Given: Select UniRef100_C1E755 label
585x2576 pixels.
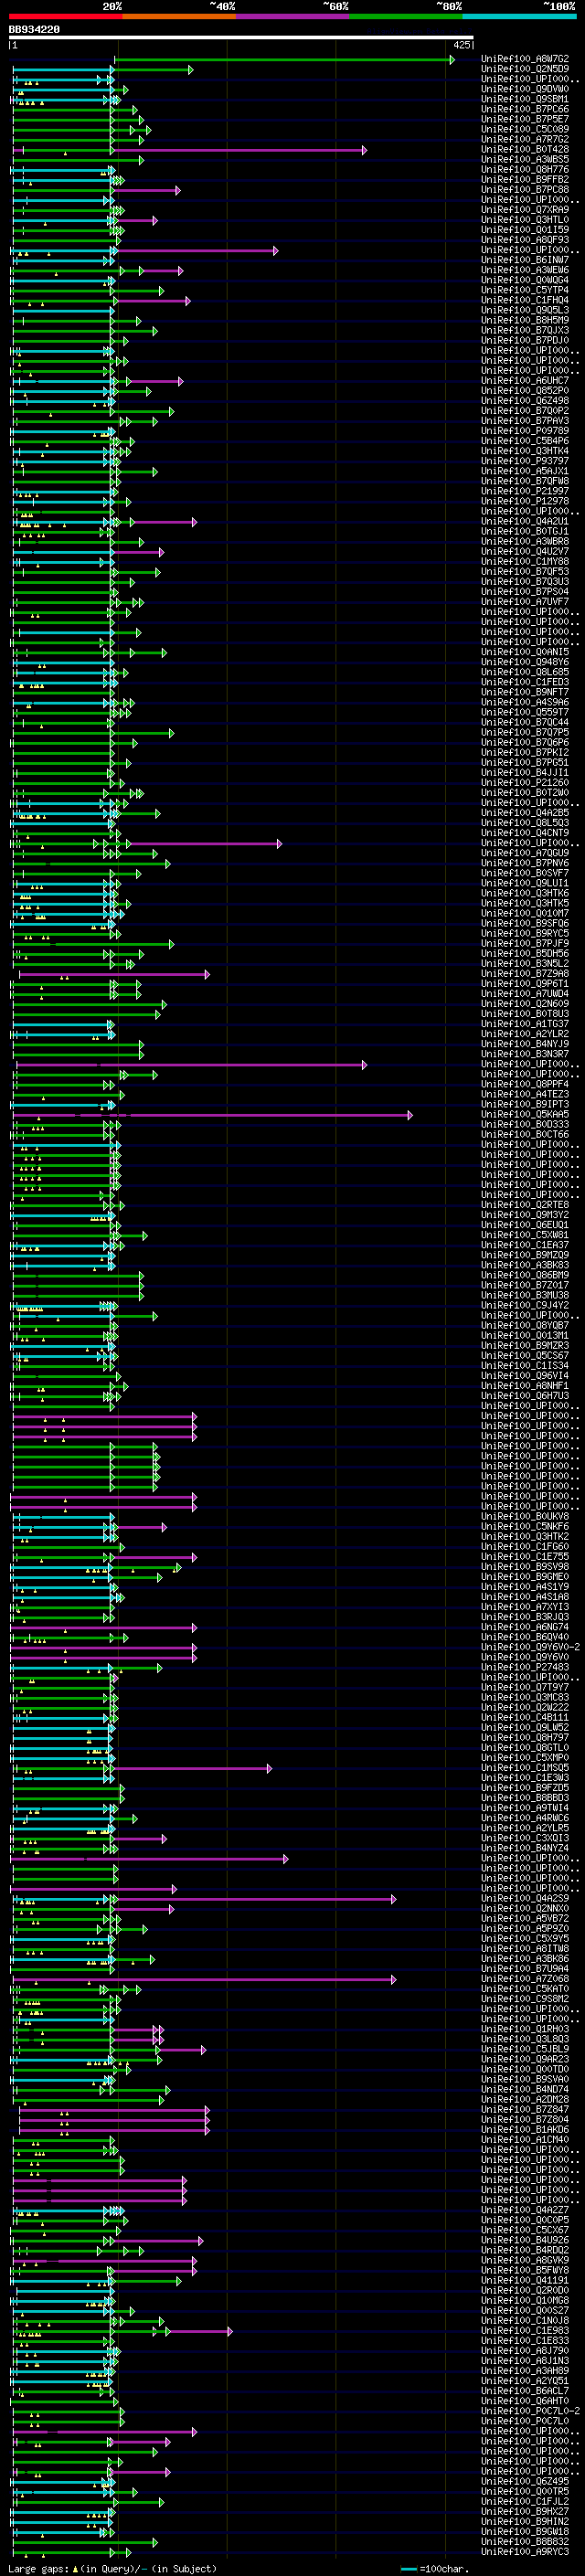Looking at the screenshot, I should [x=524, y=1556].
